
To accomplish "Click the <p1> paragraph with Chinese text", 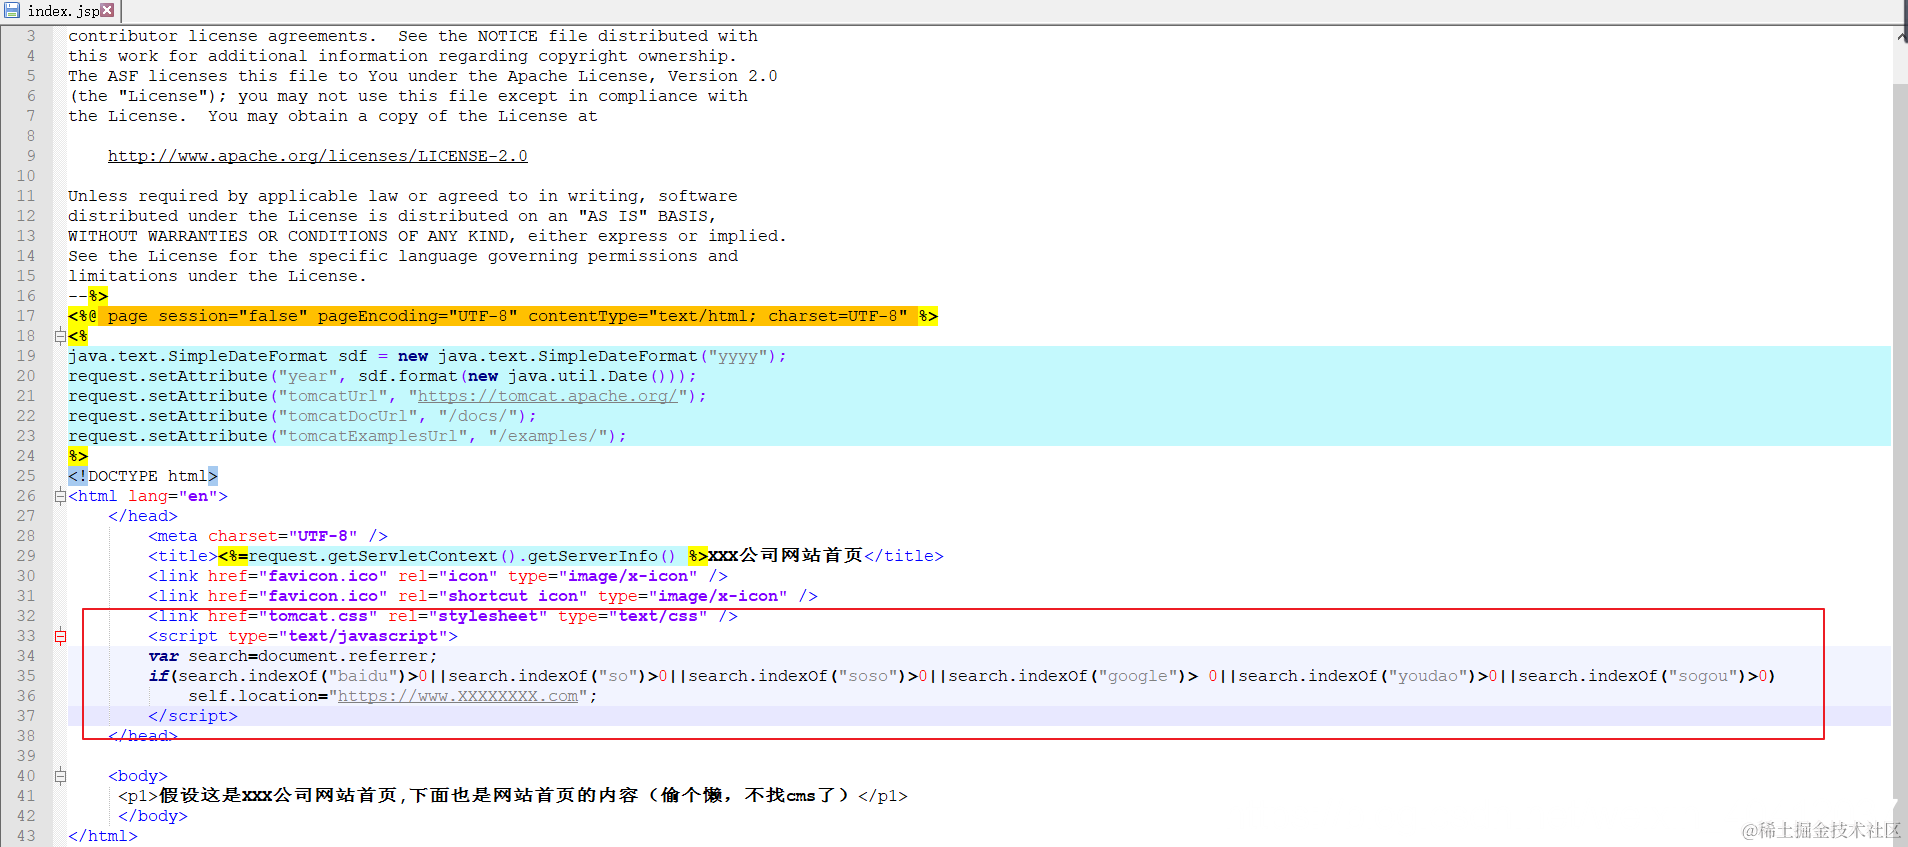I will (x=513, y=796).
